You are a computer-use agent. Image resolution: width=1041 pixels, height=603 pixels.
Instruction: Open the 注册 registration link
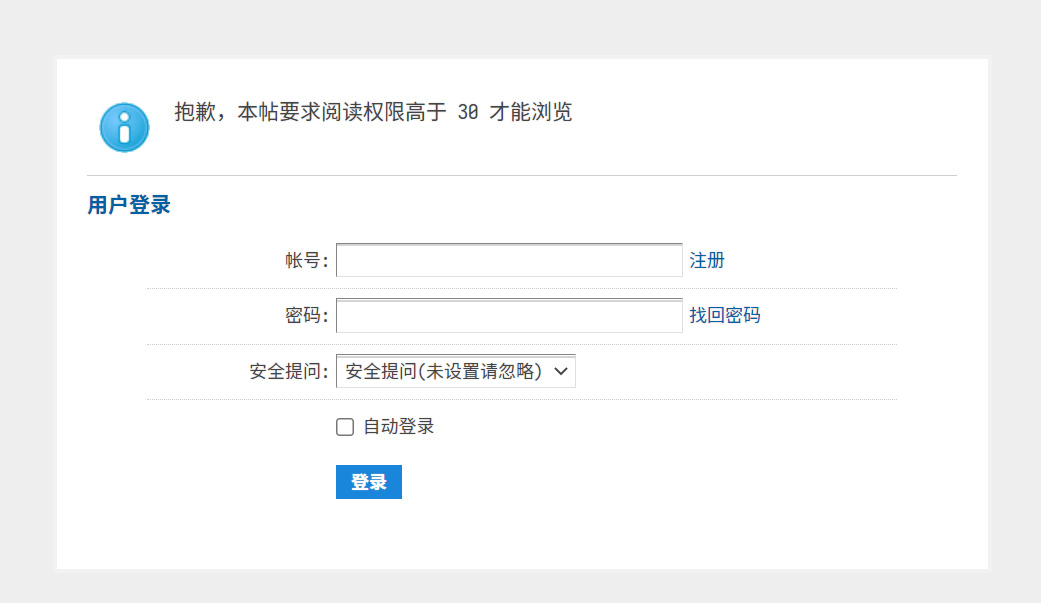point(707,261)
